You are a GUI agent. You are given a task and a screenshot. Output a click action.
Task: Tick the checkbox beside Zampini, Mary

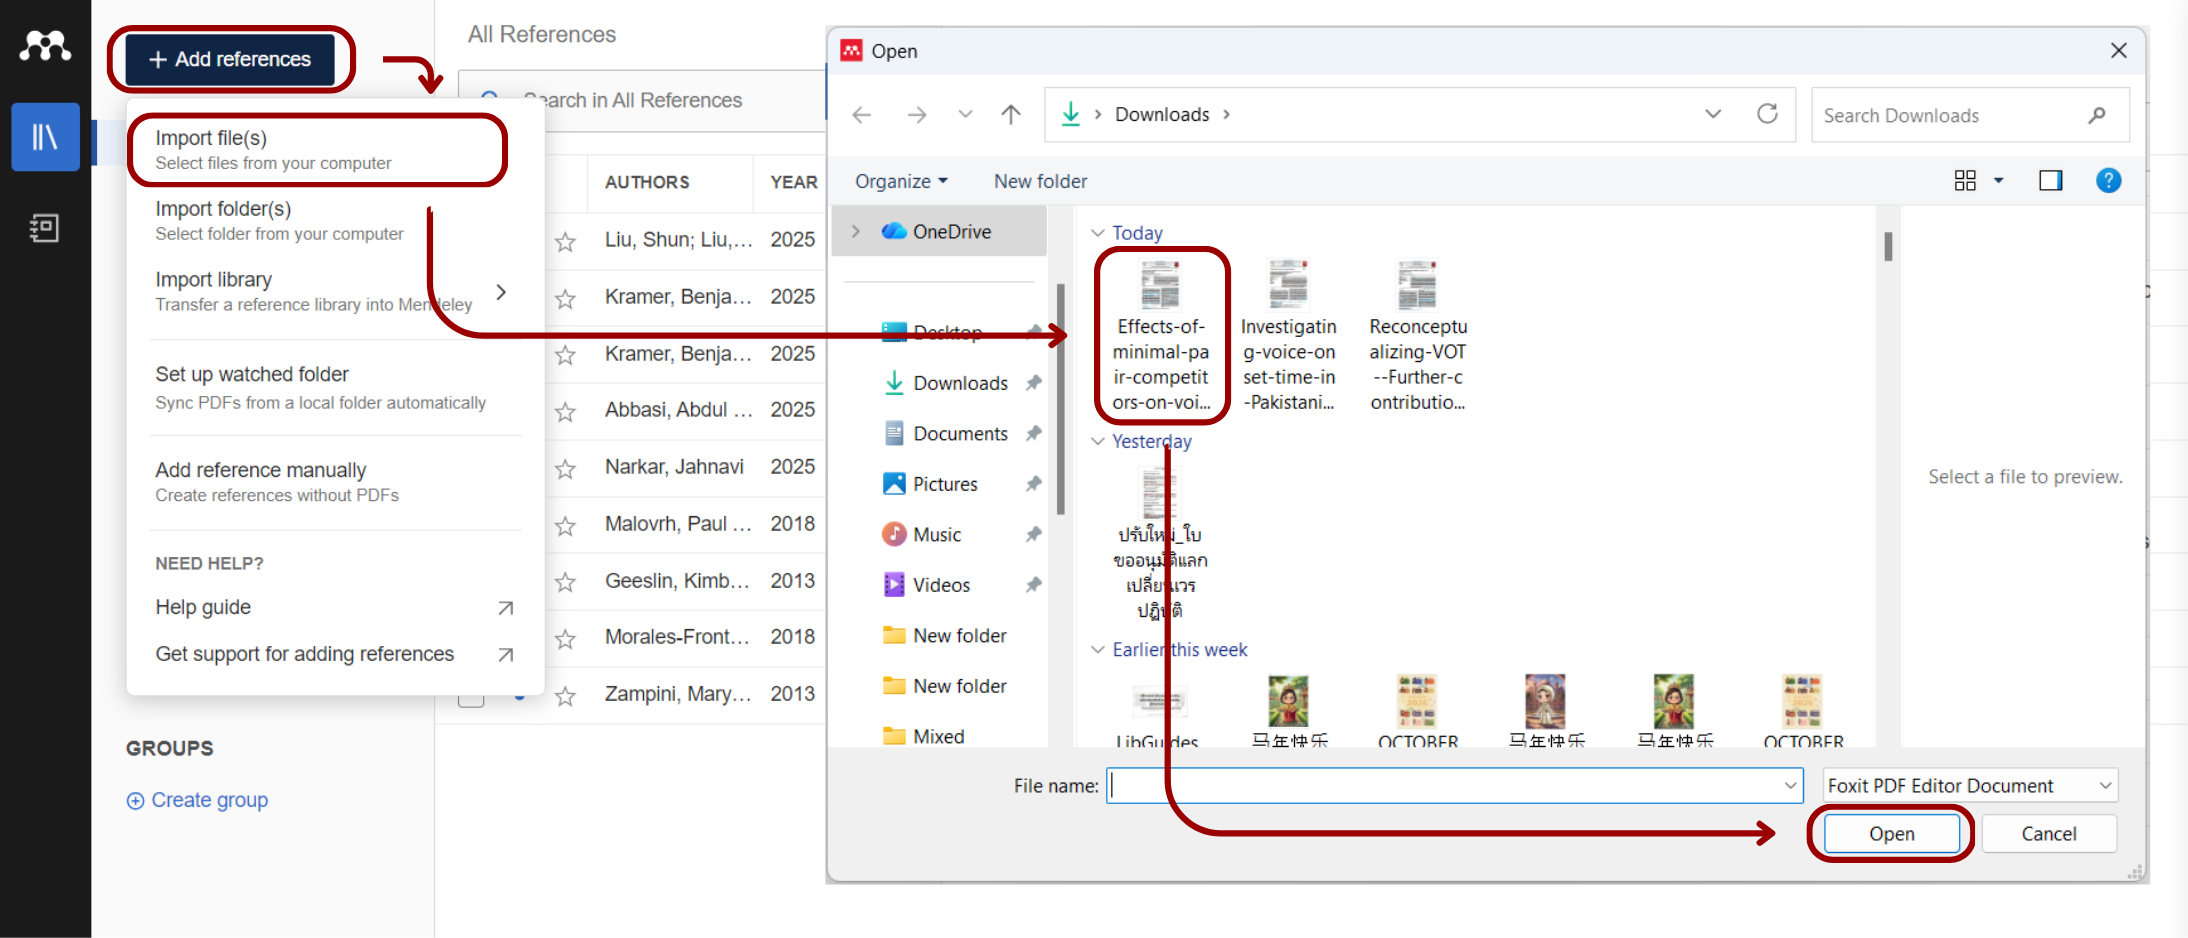tap(471, 696)
